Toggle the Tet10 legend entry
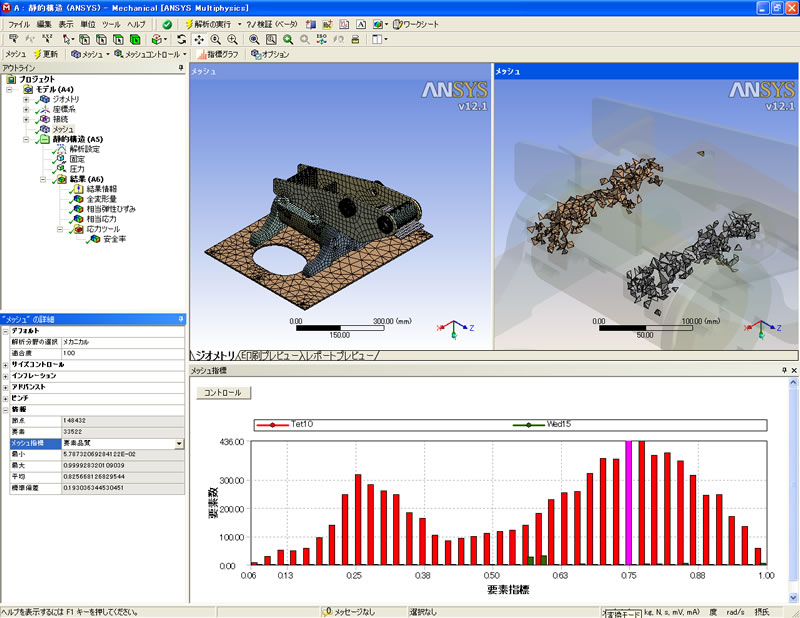The width and height of the screenshot is (800, 618). (x=285, y=424)
